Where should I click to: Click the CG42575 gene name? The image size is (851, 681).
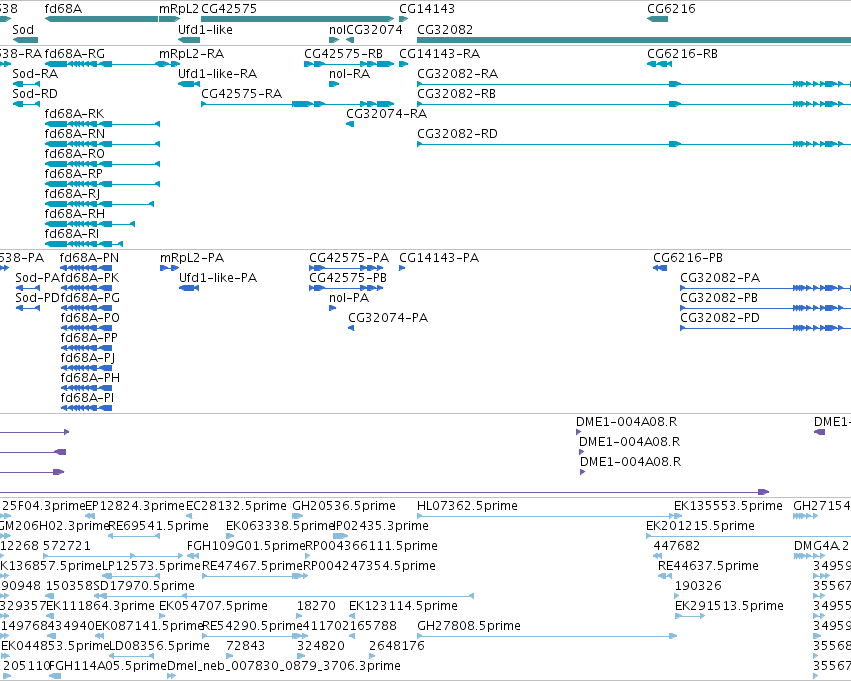(229, 9)
